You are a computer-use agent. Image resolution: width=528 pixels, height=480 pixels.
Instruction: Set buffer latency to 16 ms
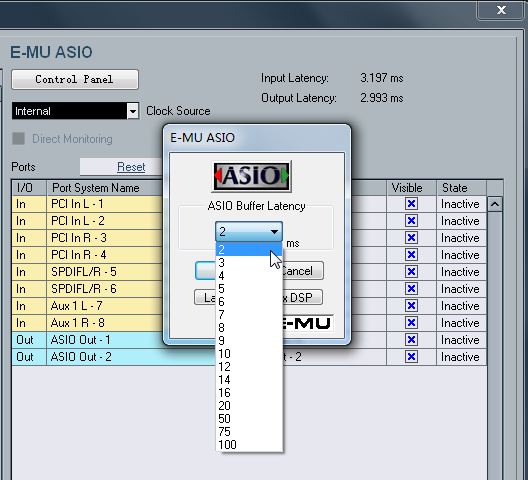click(x=249, y=392)
